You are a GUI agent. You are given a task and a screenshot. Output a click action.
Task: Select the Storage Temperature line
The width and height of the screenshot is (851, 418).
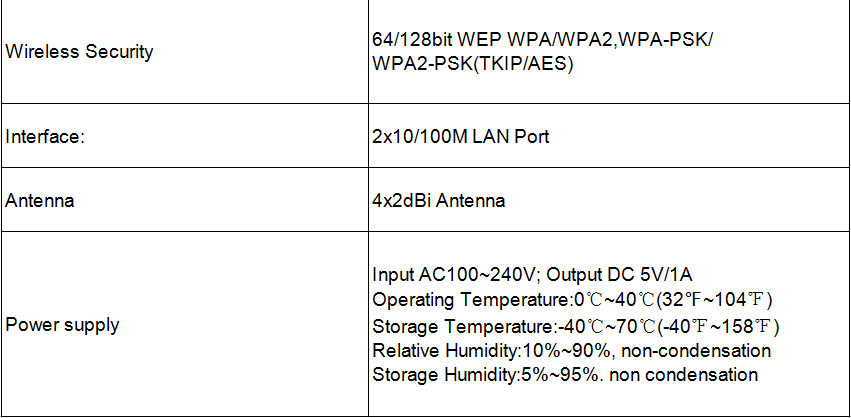pyautogui.click(x=575, y=327)
